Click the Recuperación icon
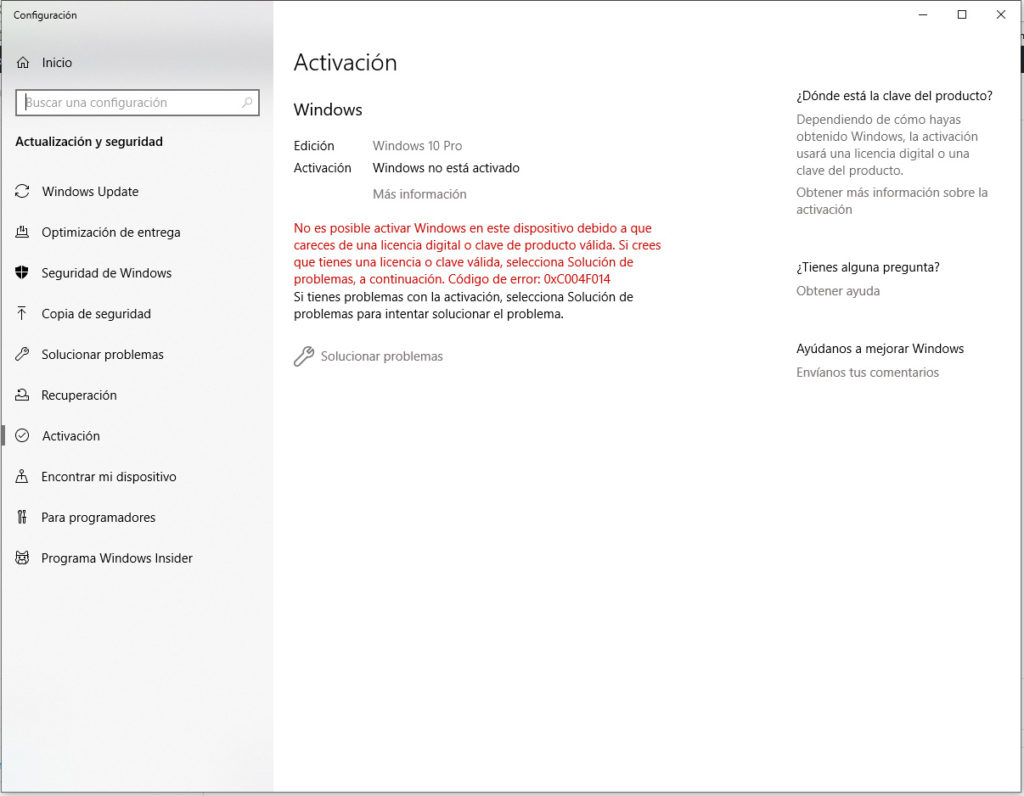 click(22, 395)
